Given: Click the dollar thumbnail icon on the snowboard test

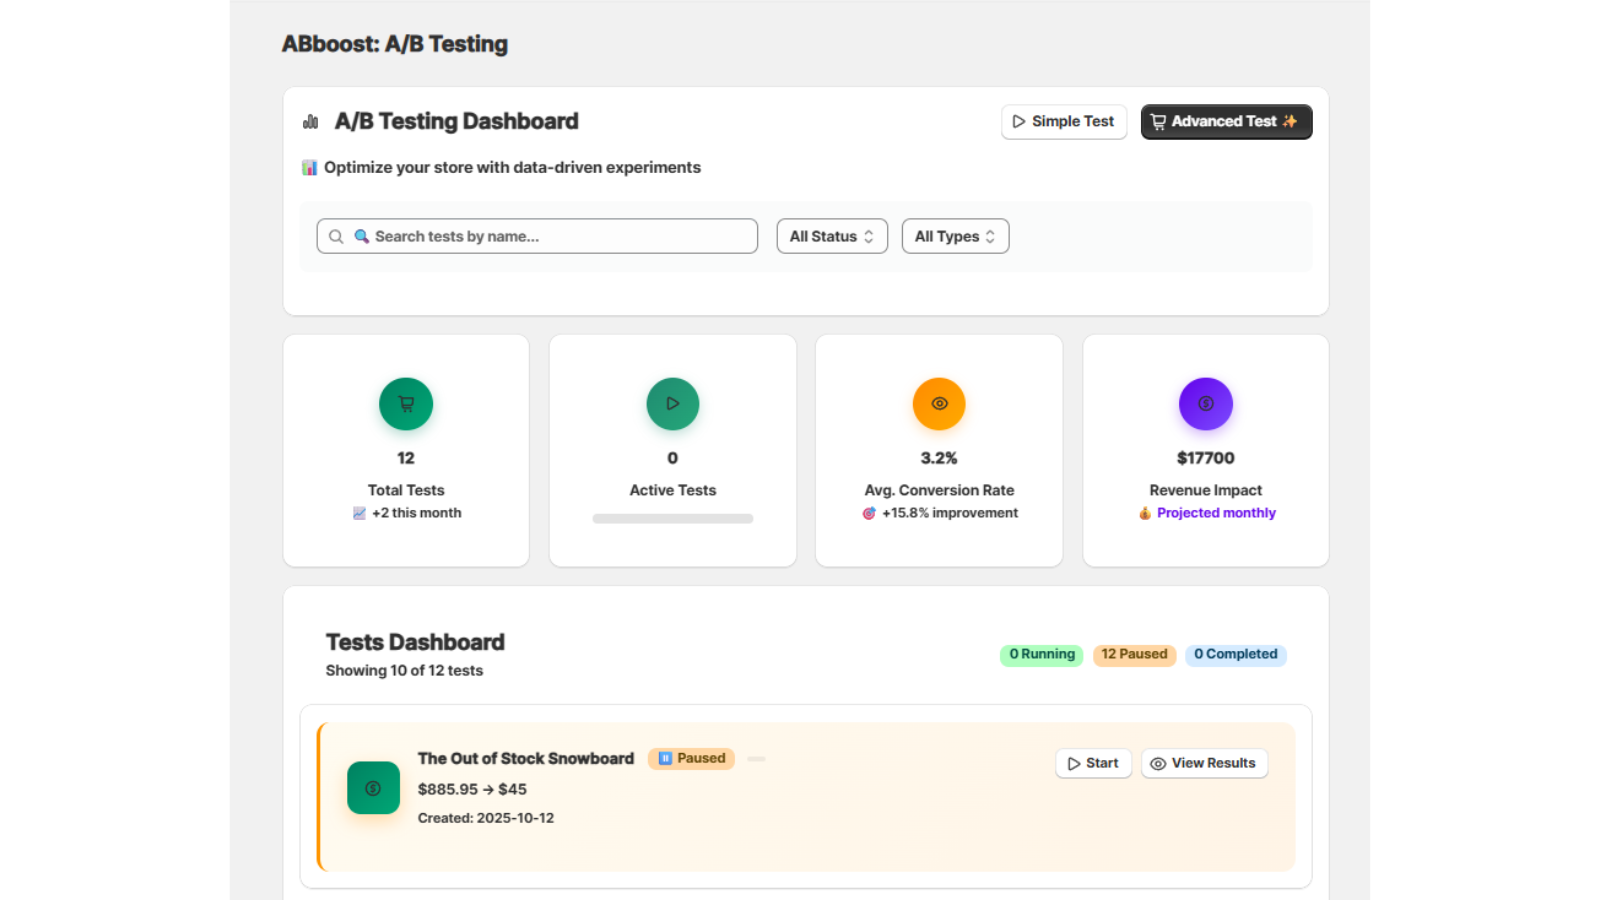Looking at the screenshot, I should coord(373,788).
